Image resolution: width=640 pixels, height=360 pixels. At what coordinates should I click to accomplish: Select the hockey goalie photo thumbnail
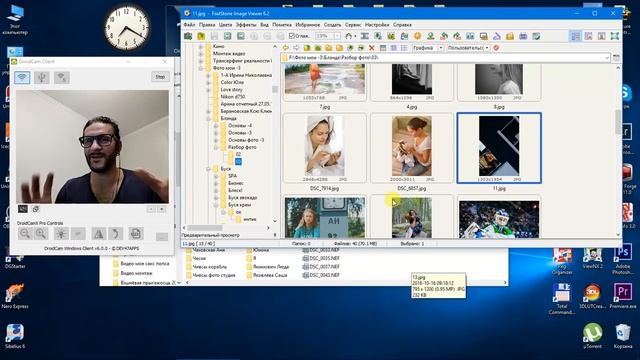click(499, 218)
